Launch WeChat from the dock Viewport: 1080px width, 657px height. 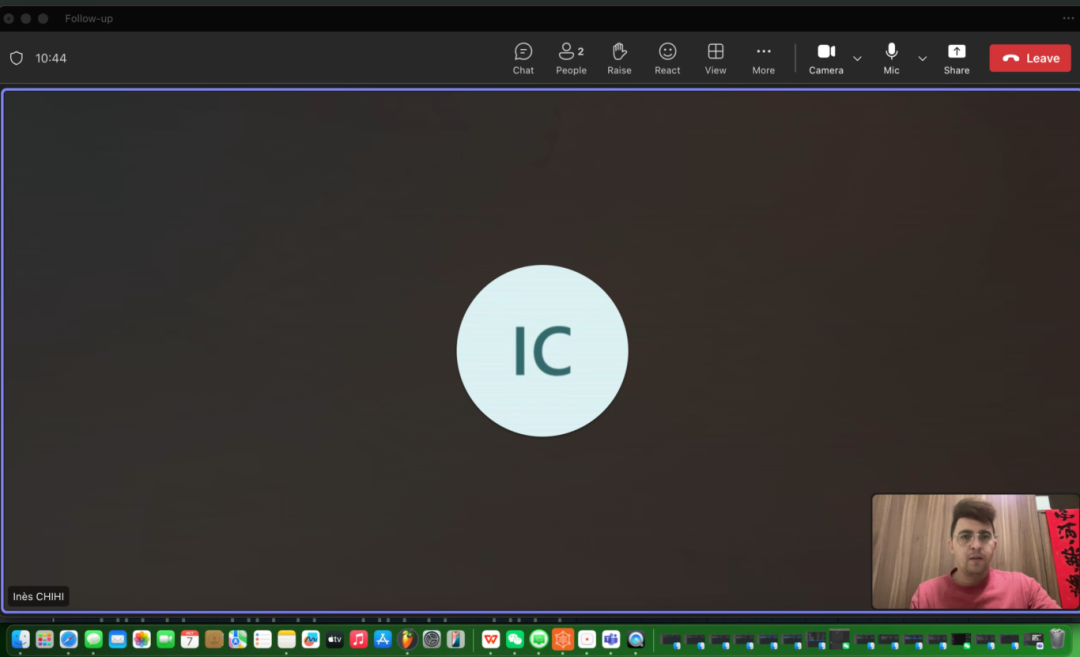(x=515, y=639)
